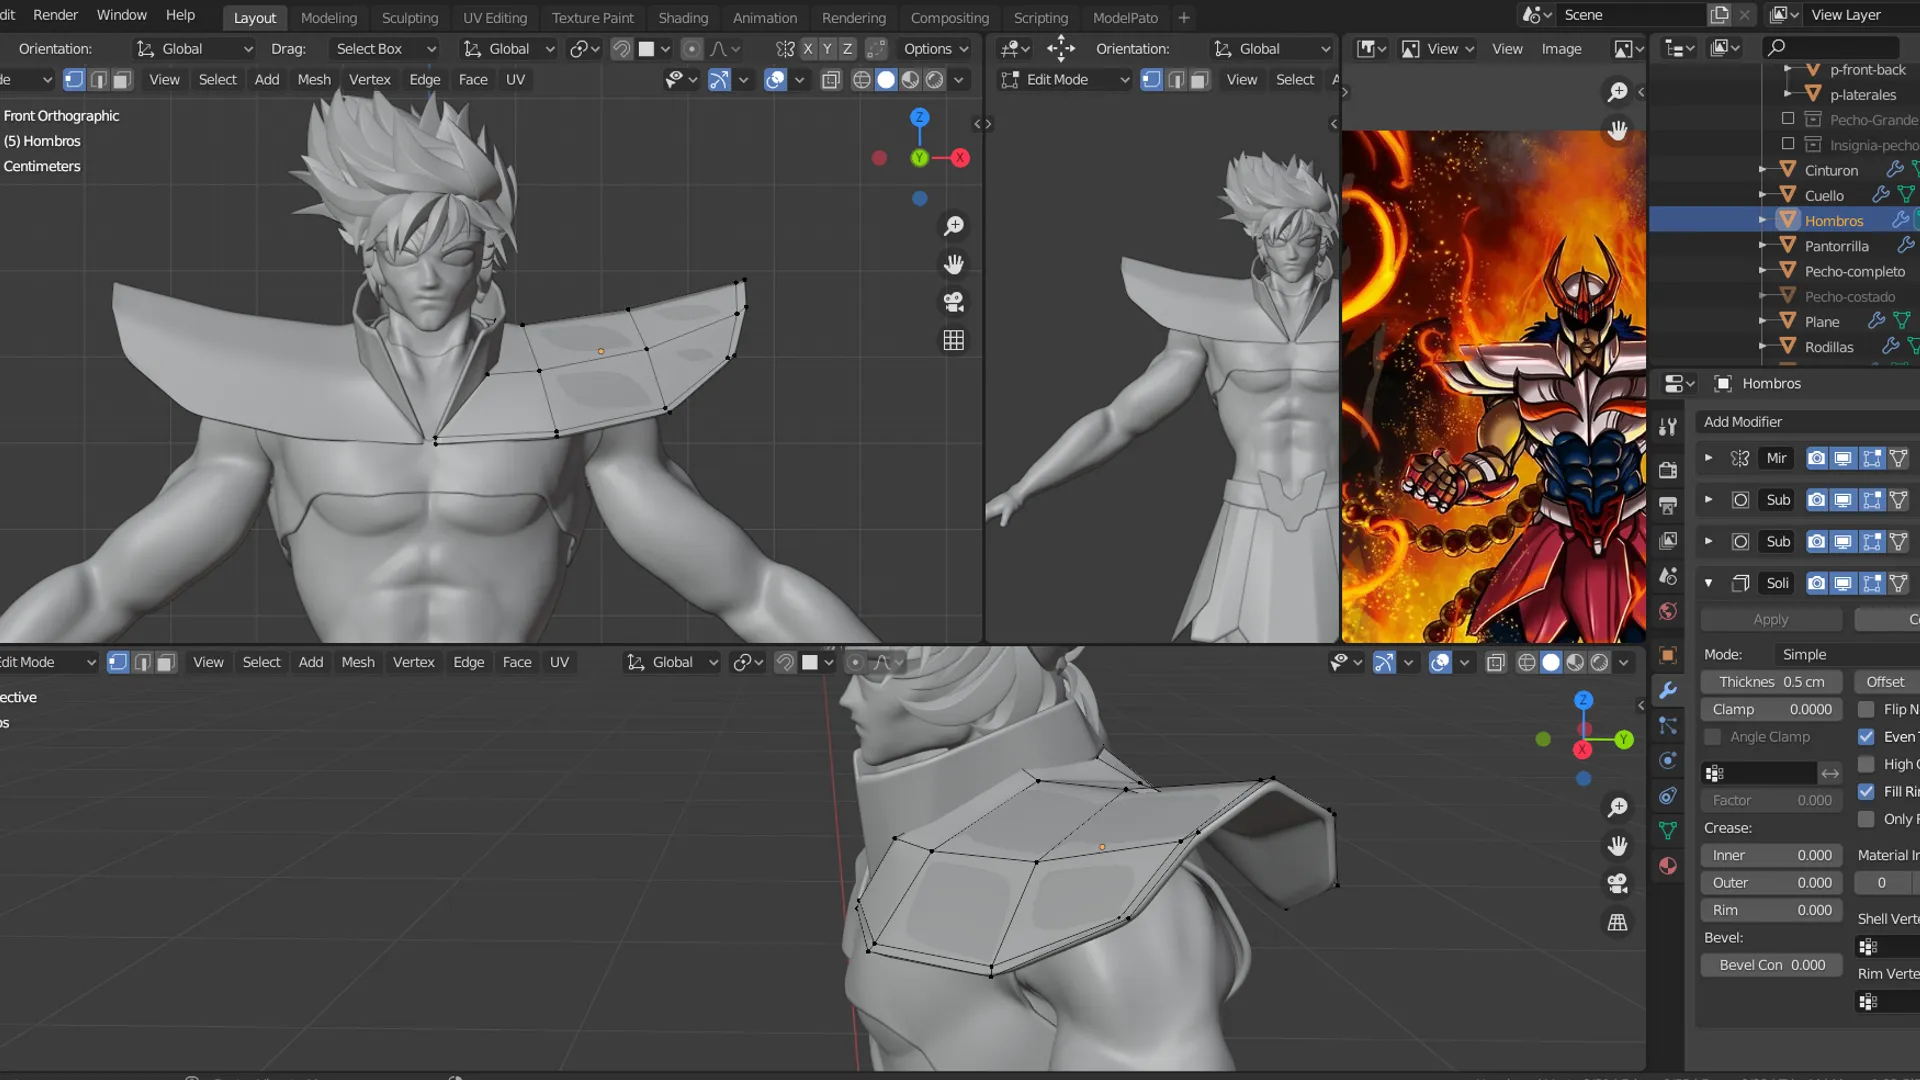Viewport: 1920px width, 1080px height.
Task: Open the Solidify Mode dropdown set to Simple
Action: click(x=1846, y=655)
